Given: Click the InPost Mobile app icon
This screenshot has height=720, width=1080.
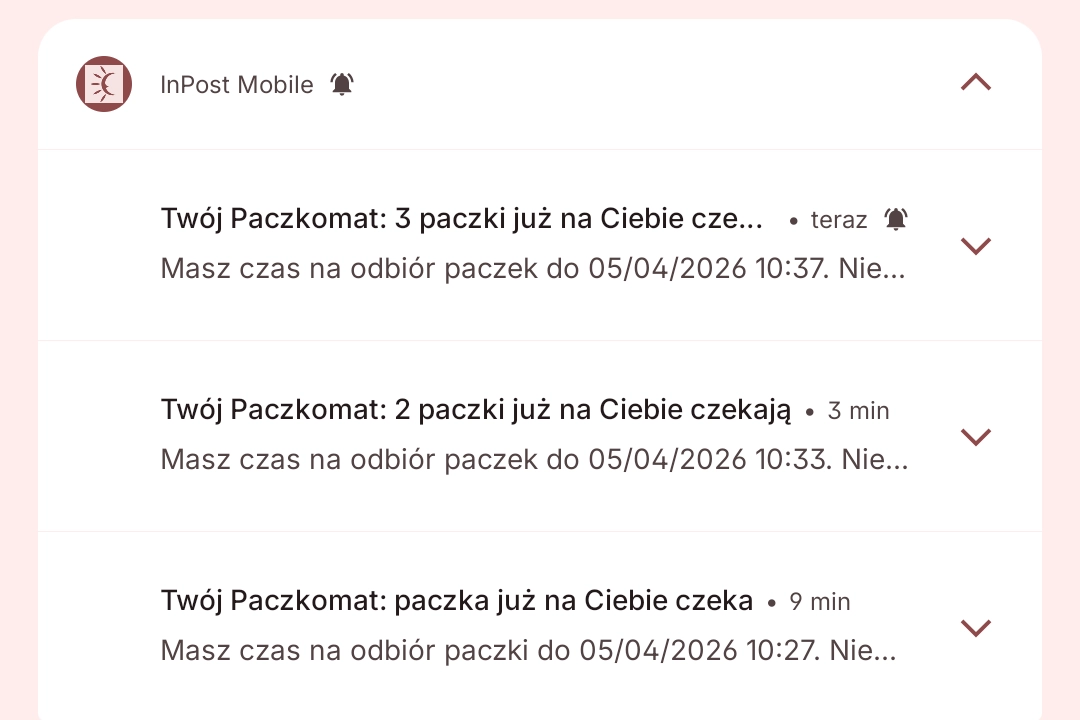Looking at the screenshot, I should (x=104, y=84).
